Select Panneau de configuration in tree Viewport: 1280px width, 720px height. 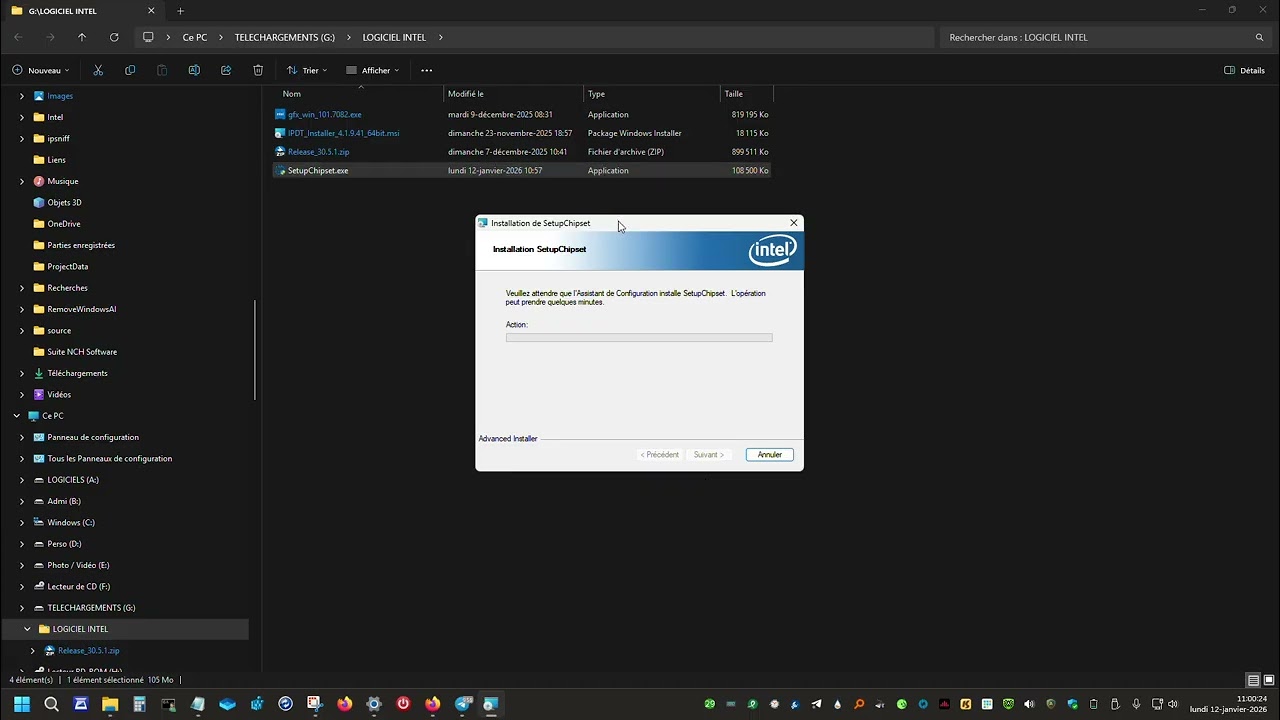(93, 437)
